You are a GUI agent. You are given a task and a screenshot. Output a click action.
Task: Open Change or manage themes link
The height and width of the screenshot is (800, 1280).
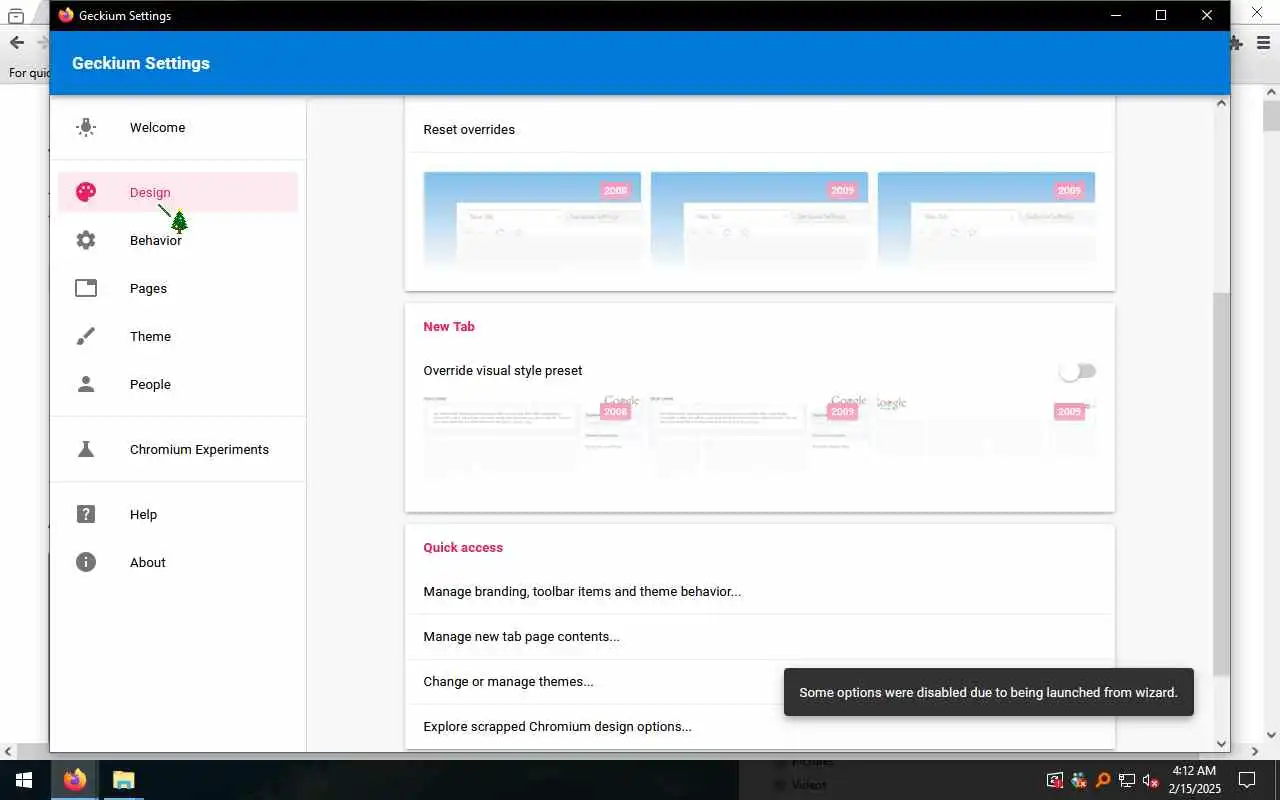tap(594, 681)
